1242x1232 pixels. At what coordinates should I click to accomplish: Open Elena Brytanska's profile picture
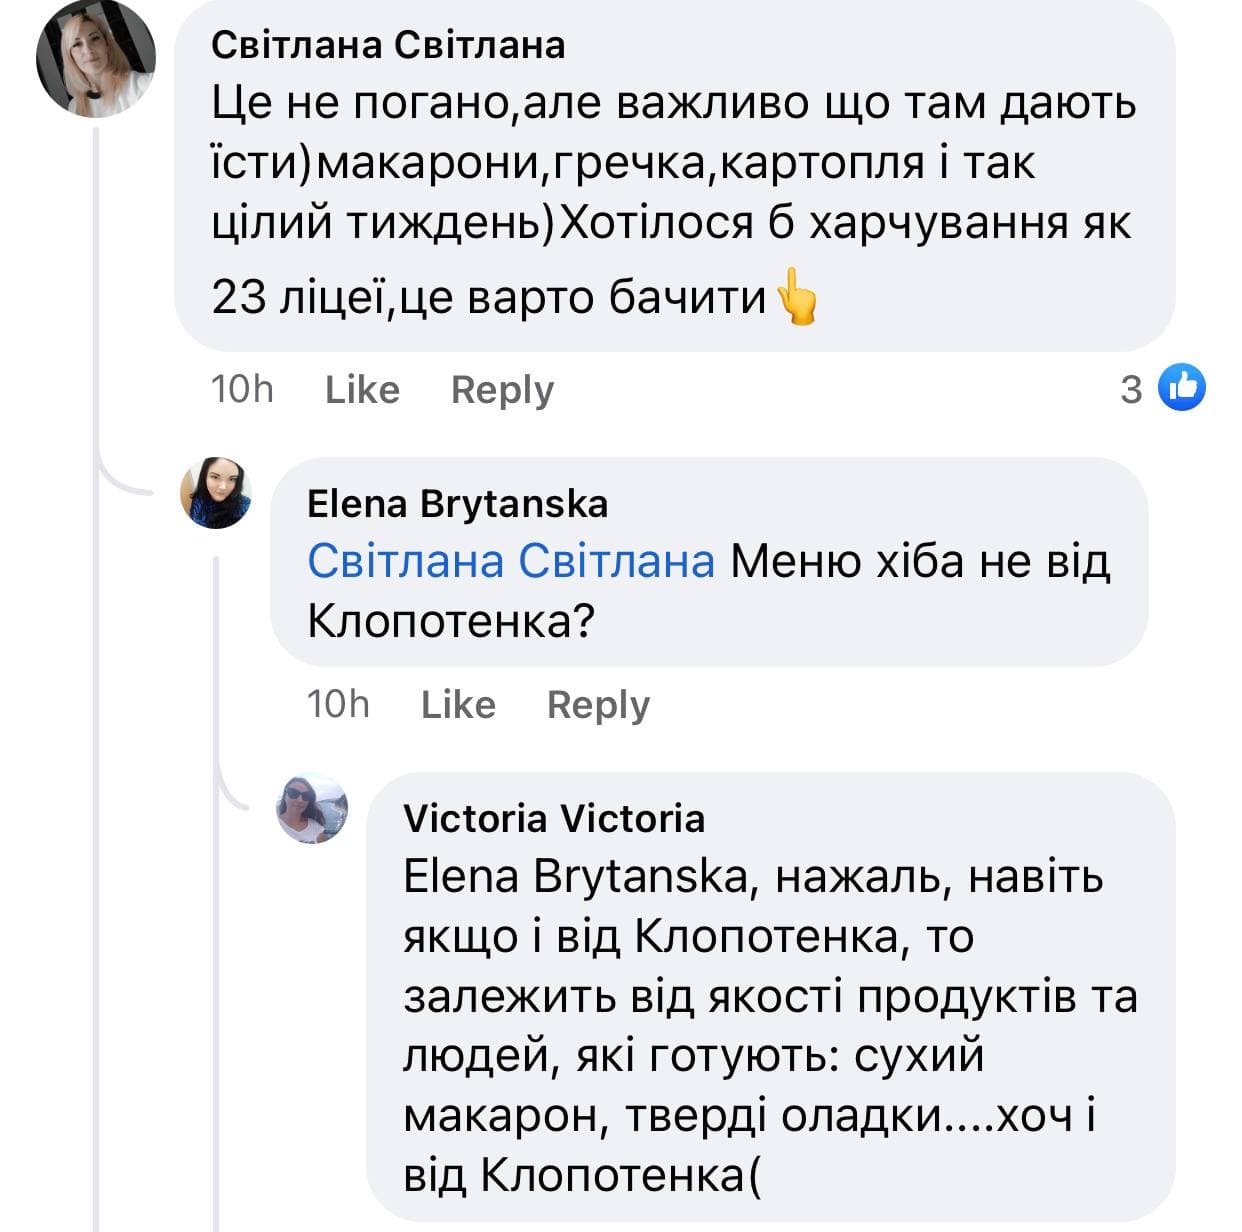216,493
